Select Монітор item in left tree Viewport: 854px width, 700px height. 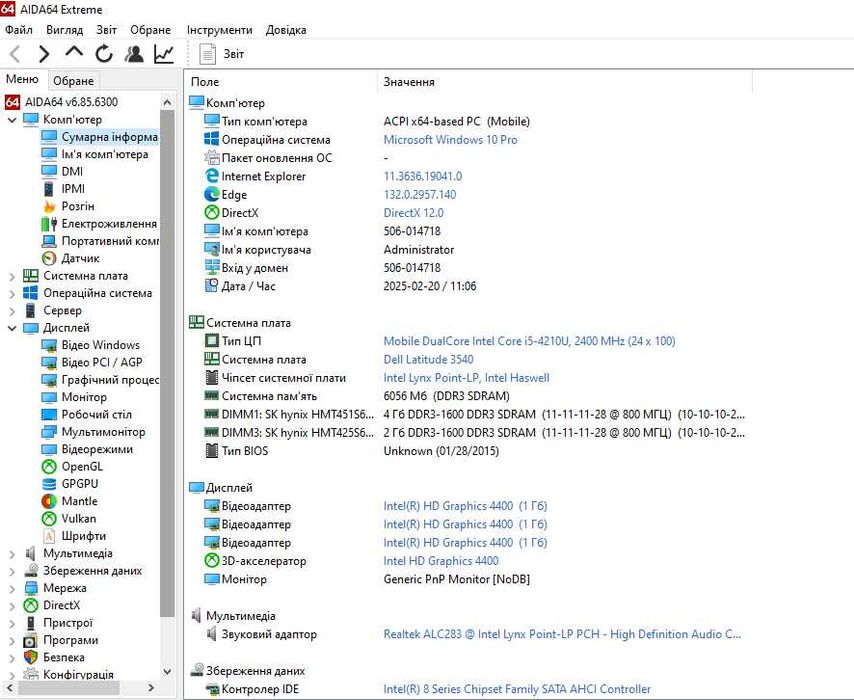tap(84, 397)
